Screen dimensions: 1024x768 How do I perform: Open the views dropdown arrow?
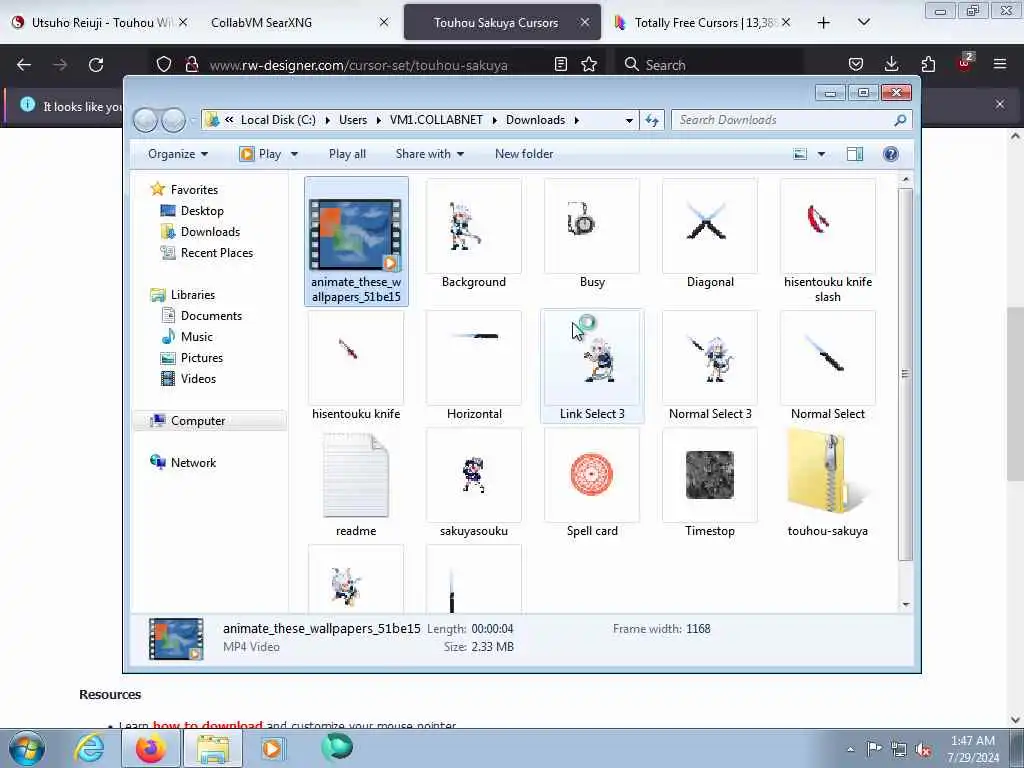click(x=822, y=154)
